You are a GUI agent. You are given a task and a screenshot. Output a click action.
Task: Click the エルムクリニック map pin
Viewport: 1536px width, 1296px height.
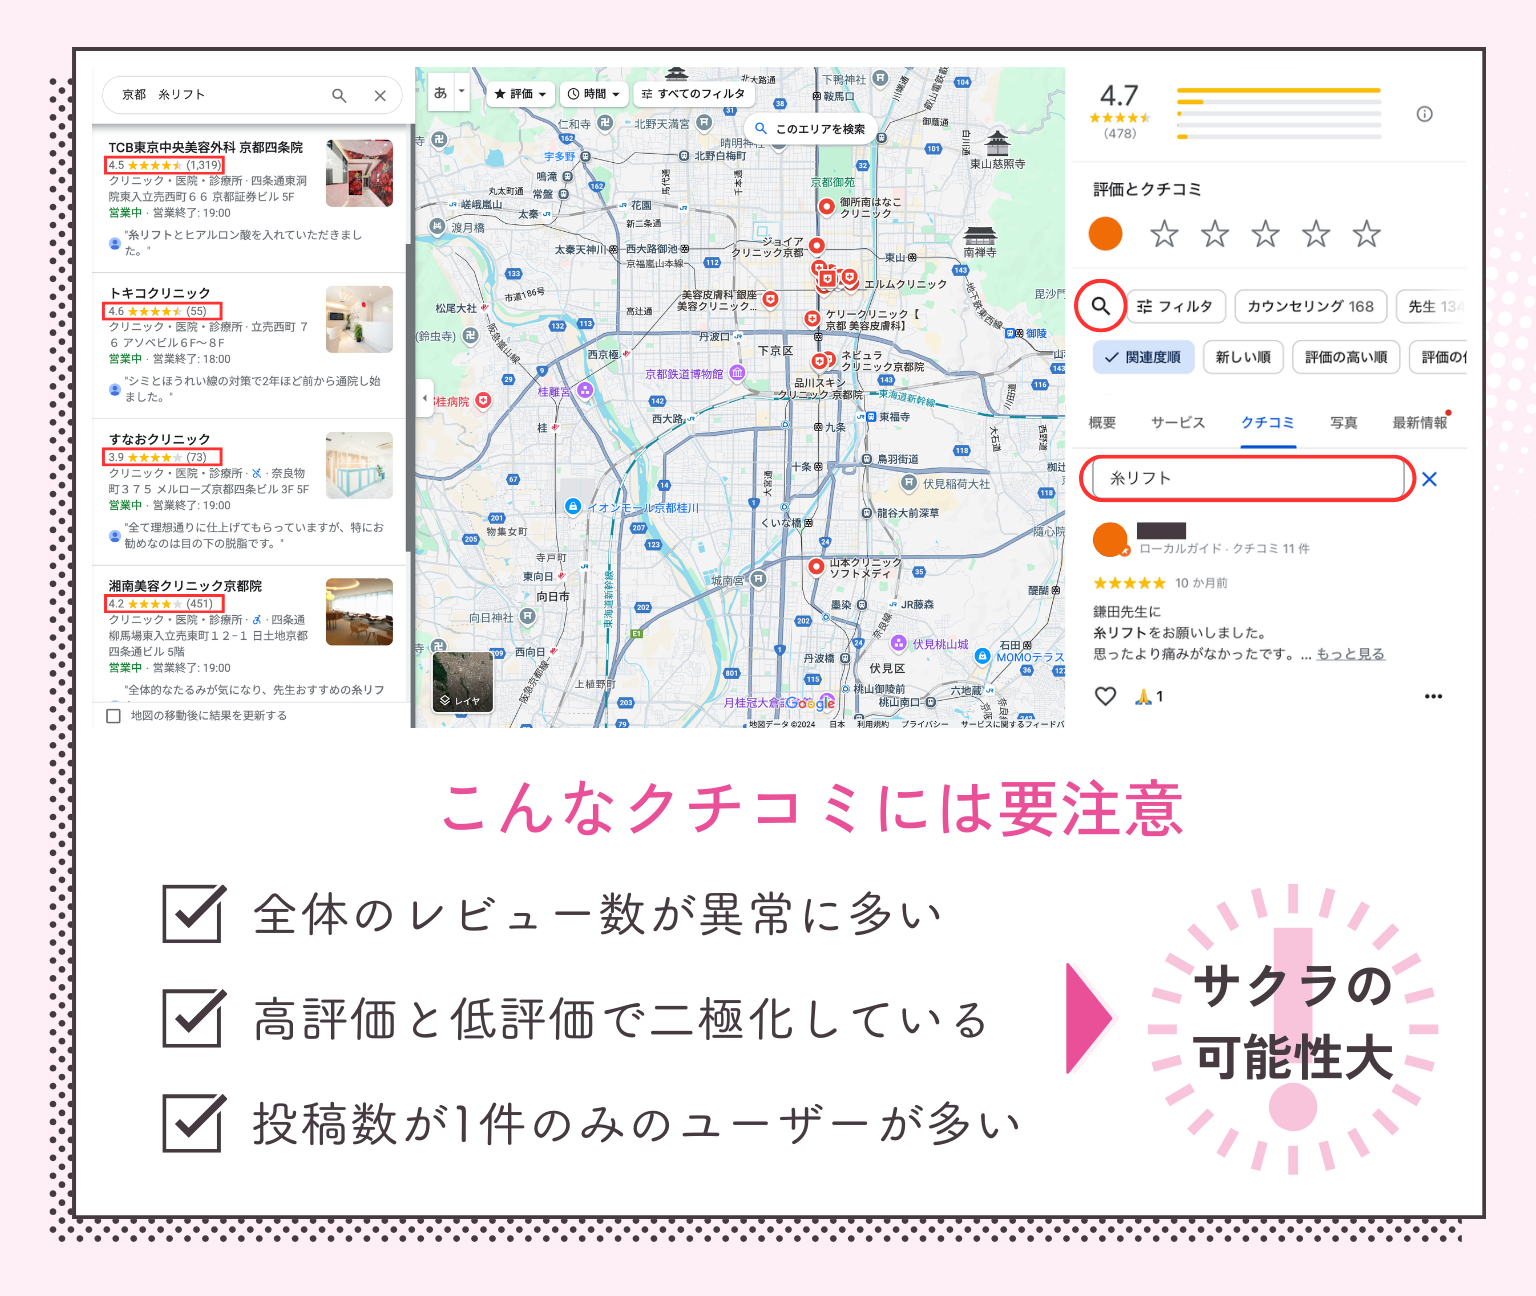850,278
